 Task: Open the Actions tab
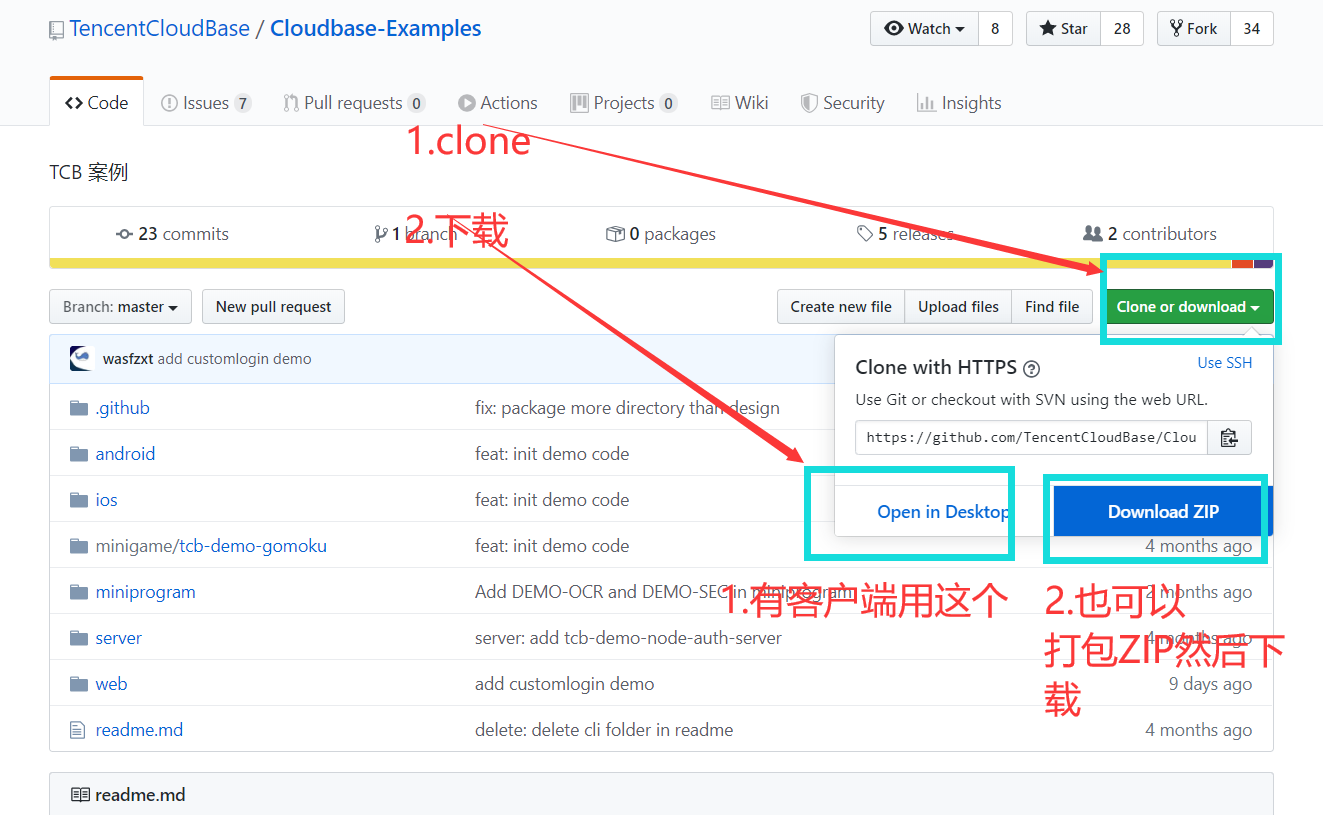click(498, 102)
